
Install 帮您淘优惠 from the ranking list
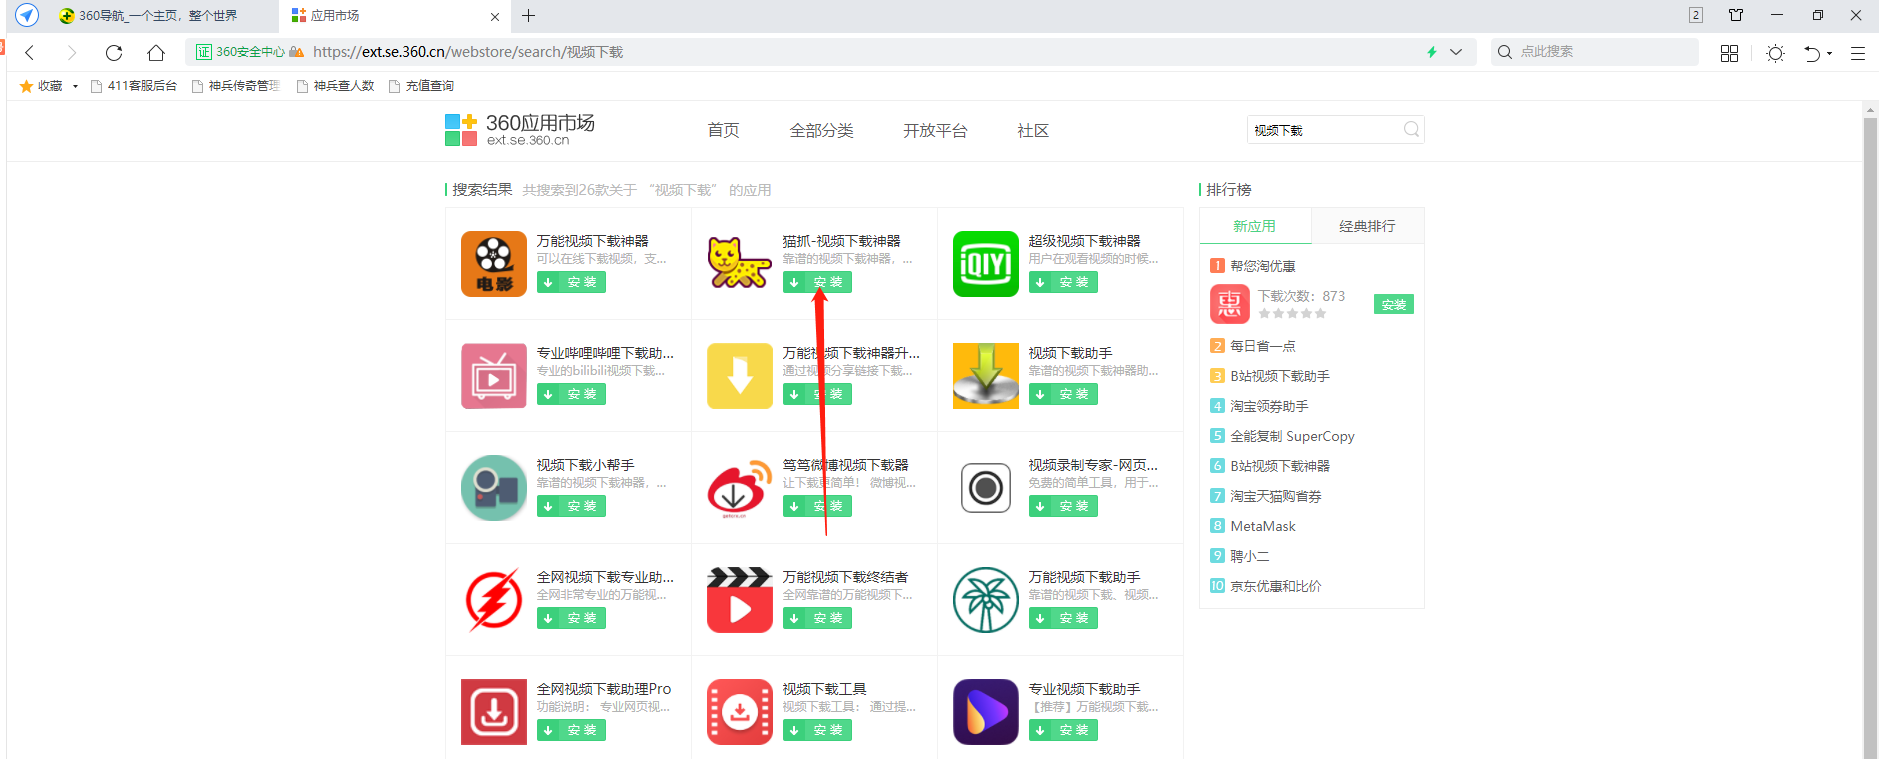[x=1394, y=304]
